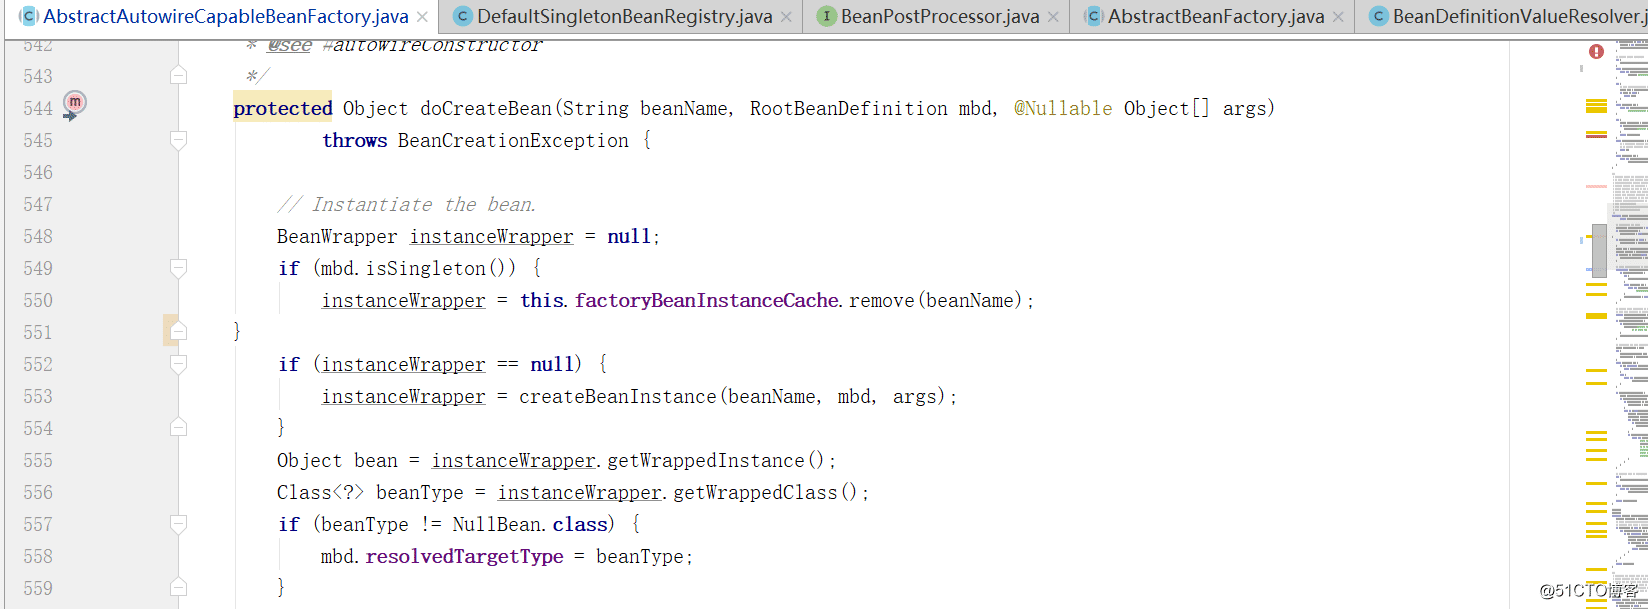Click the red error indicator above the scrollbar

click(x=1596, y=52)
